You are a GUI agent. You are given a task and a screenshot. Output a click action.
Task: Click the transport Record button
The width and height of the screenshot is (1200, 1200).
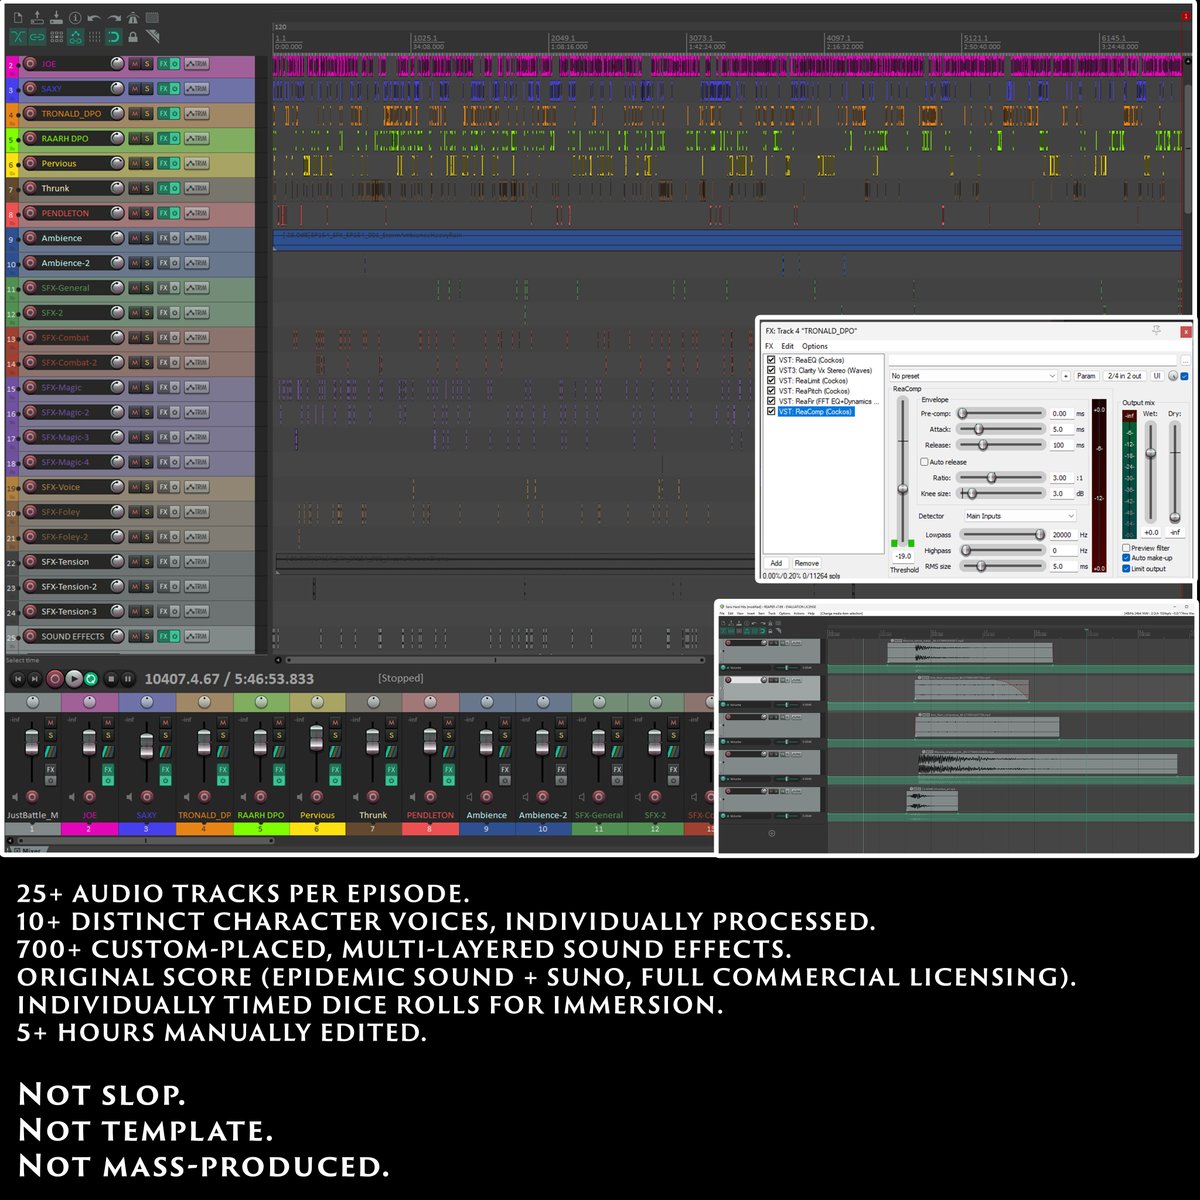(55, 679)
